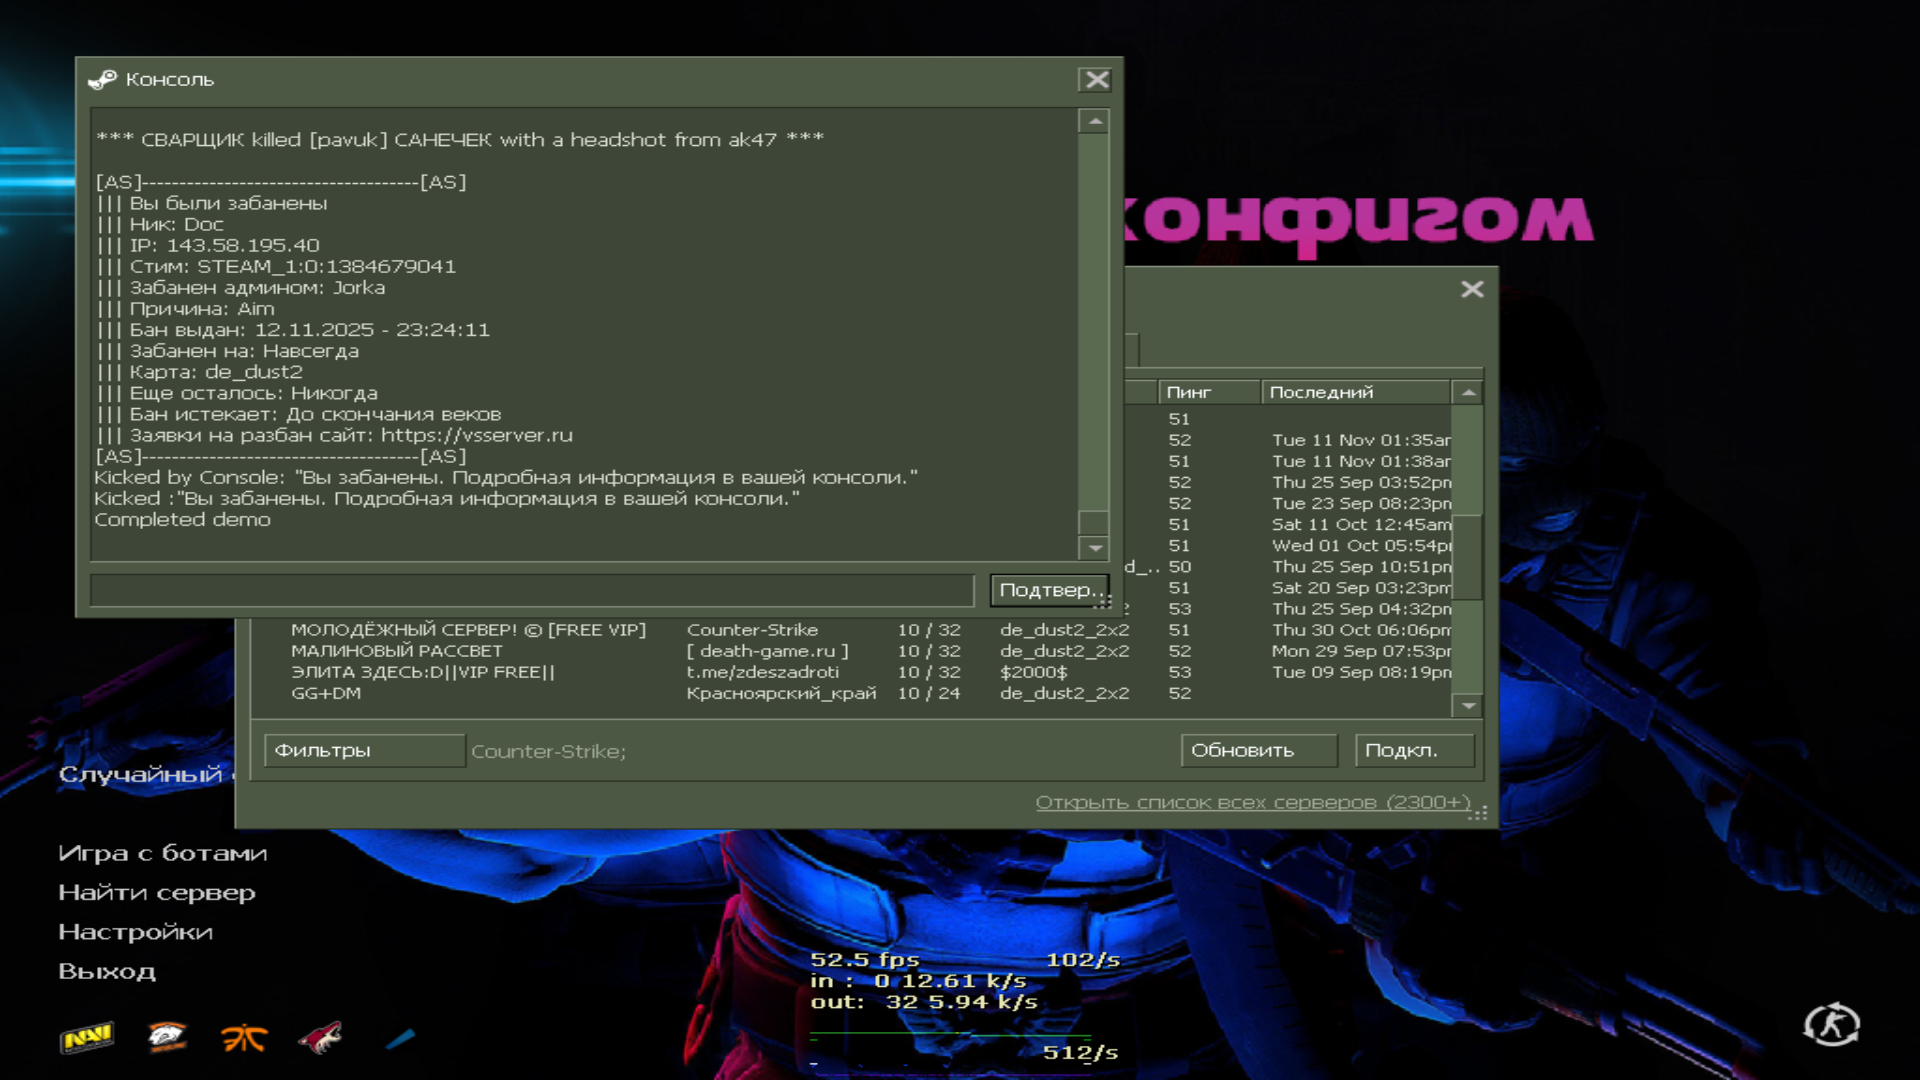1920x1080 pixels.
Task: Click the Counter-Strike running man icon
Action: [1831, 1025]
